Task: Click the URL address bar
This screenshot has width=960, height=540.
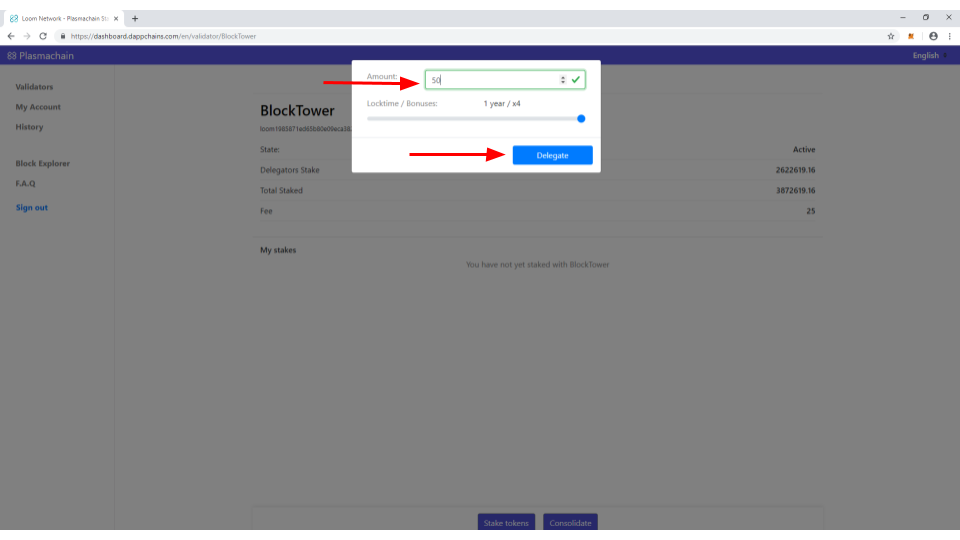Action: pos(471,36)
